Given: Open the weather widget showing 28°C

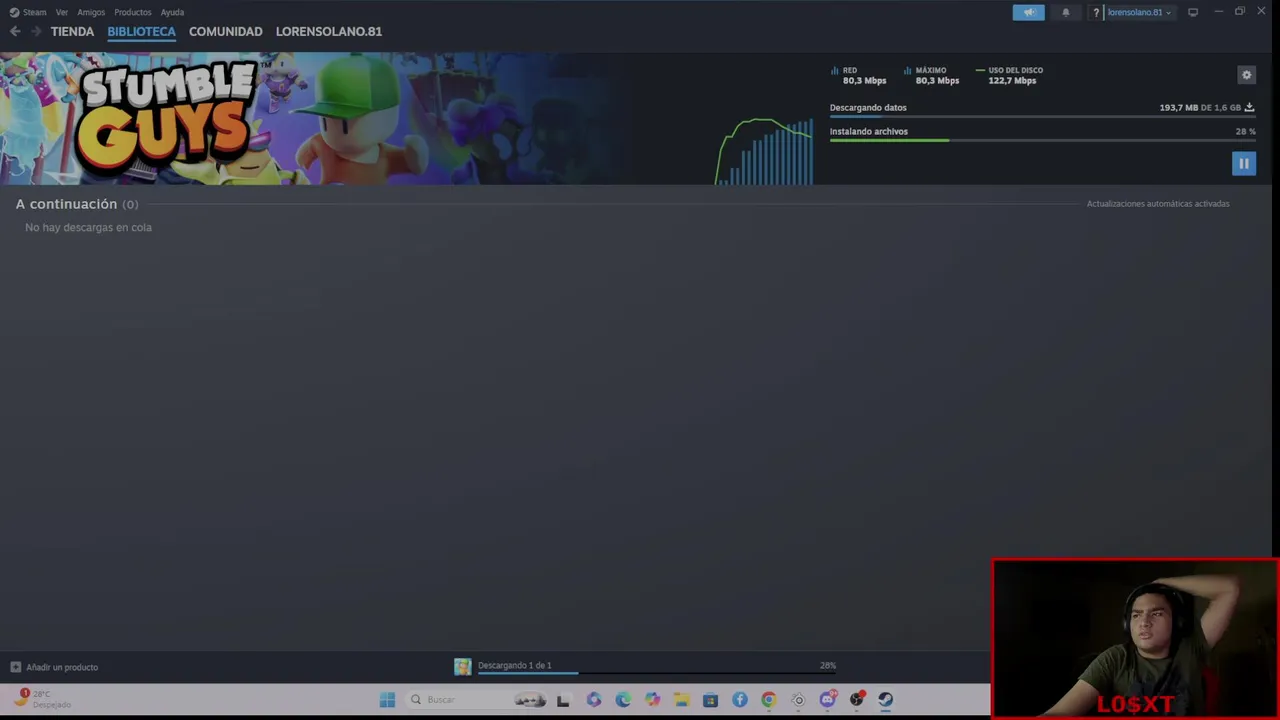Looking at the screenshot, I should [42, 699].
